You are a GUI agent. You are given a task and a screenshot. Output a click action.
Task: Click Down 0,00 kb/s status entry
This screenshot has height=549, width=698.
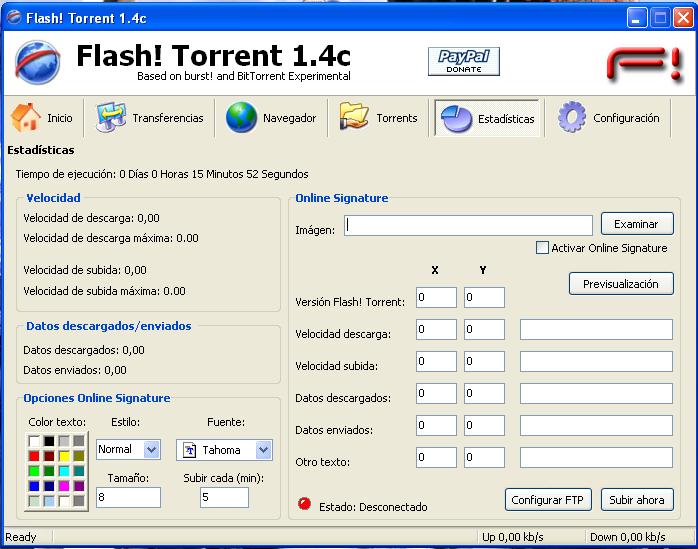tap(628, 537)
